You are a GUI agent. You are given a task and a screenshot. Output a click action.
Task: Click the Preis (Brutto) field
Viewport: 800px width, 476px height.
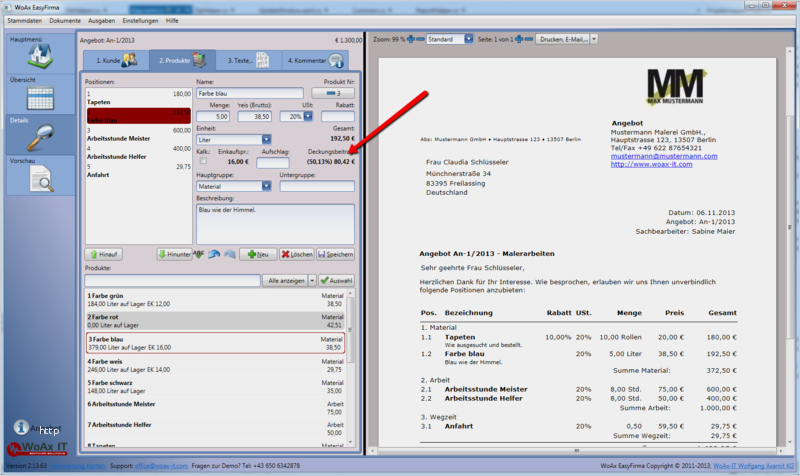[255, 116]
